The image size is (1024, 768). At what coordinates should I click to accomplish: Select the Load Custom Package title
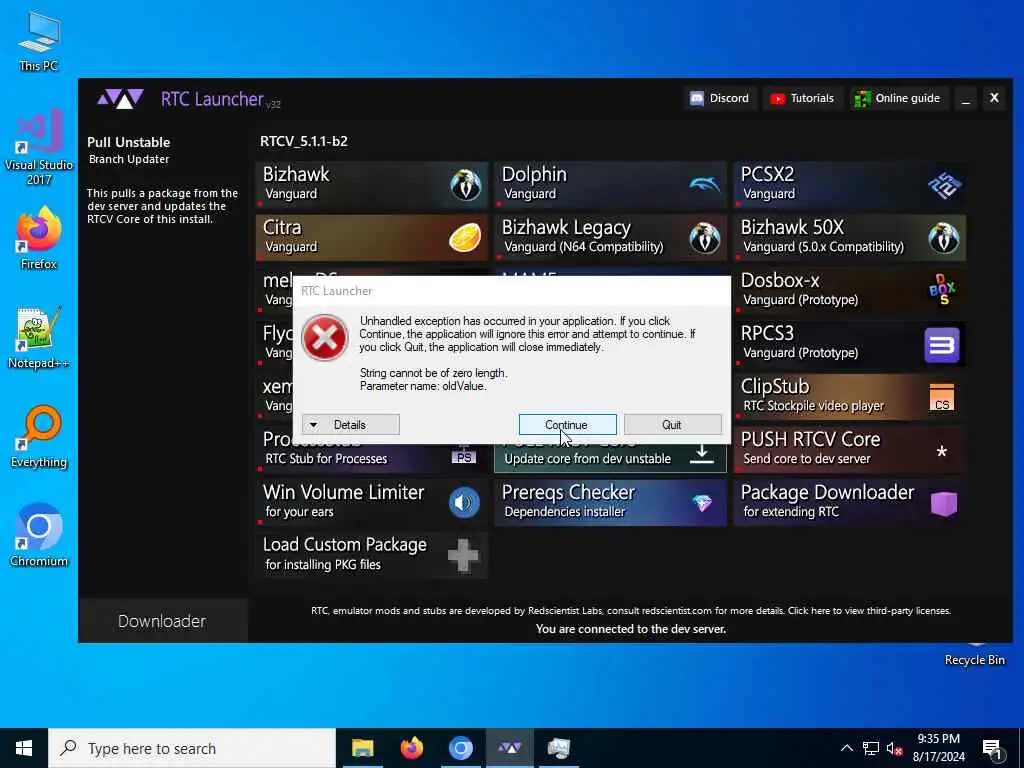345,545
